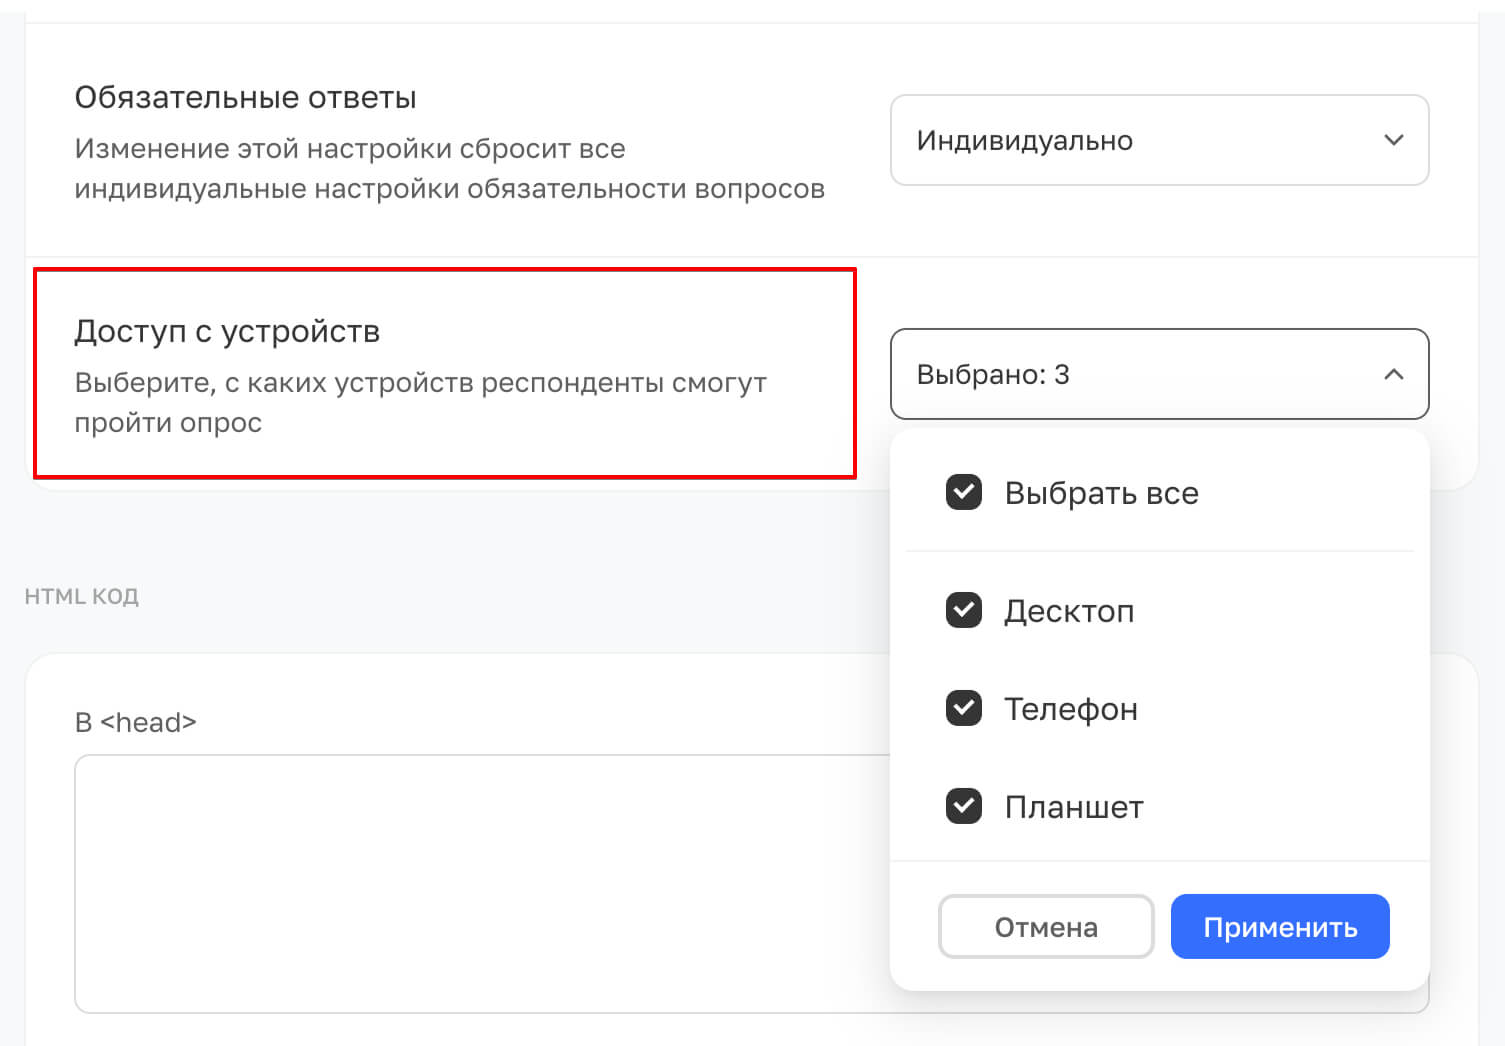Click the Применить button

pos(1280,927)
